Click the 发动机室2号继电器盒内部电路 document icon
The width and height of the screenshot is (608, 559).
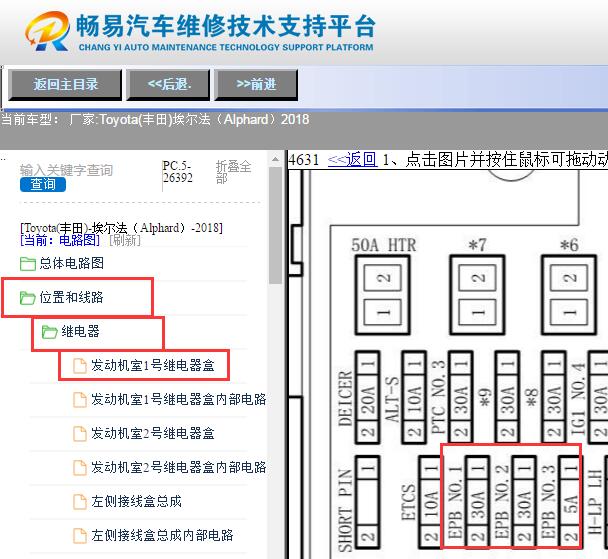coord(80,468)
